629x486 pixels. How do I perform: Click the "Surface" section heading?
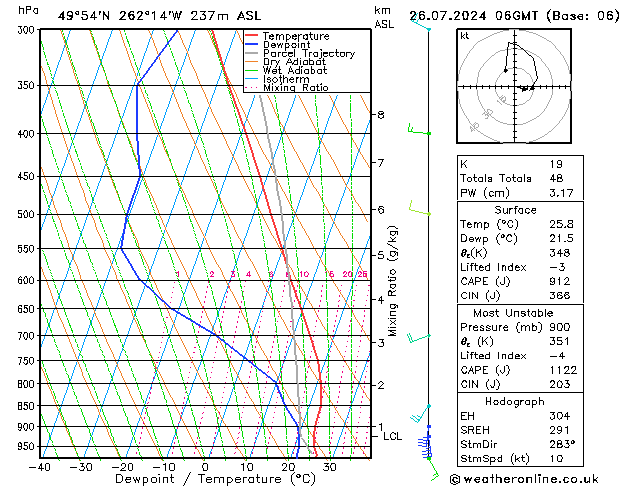pyautogui.click(x=515, y=210)
